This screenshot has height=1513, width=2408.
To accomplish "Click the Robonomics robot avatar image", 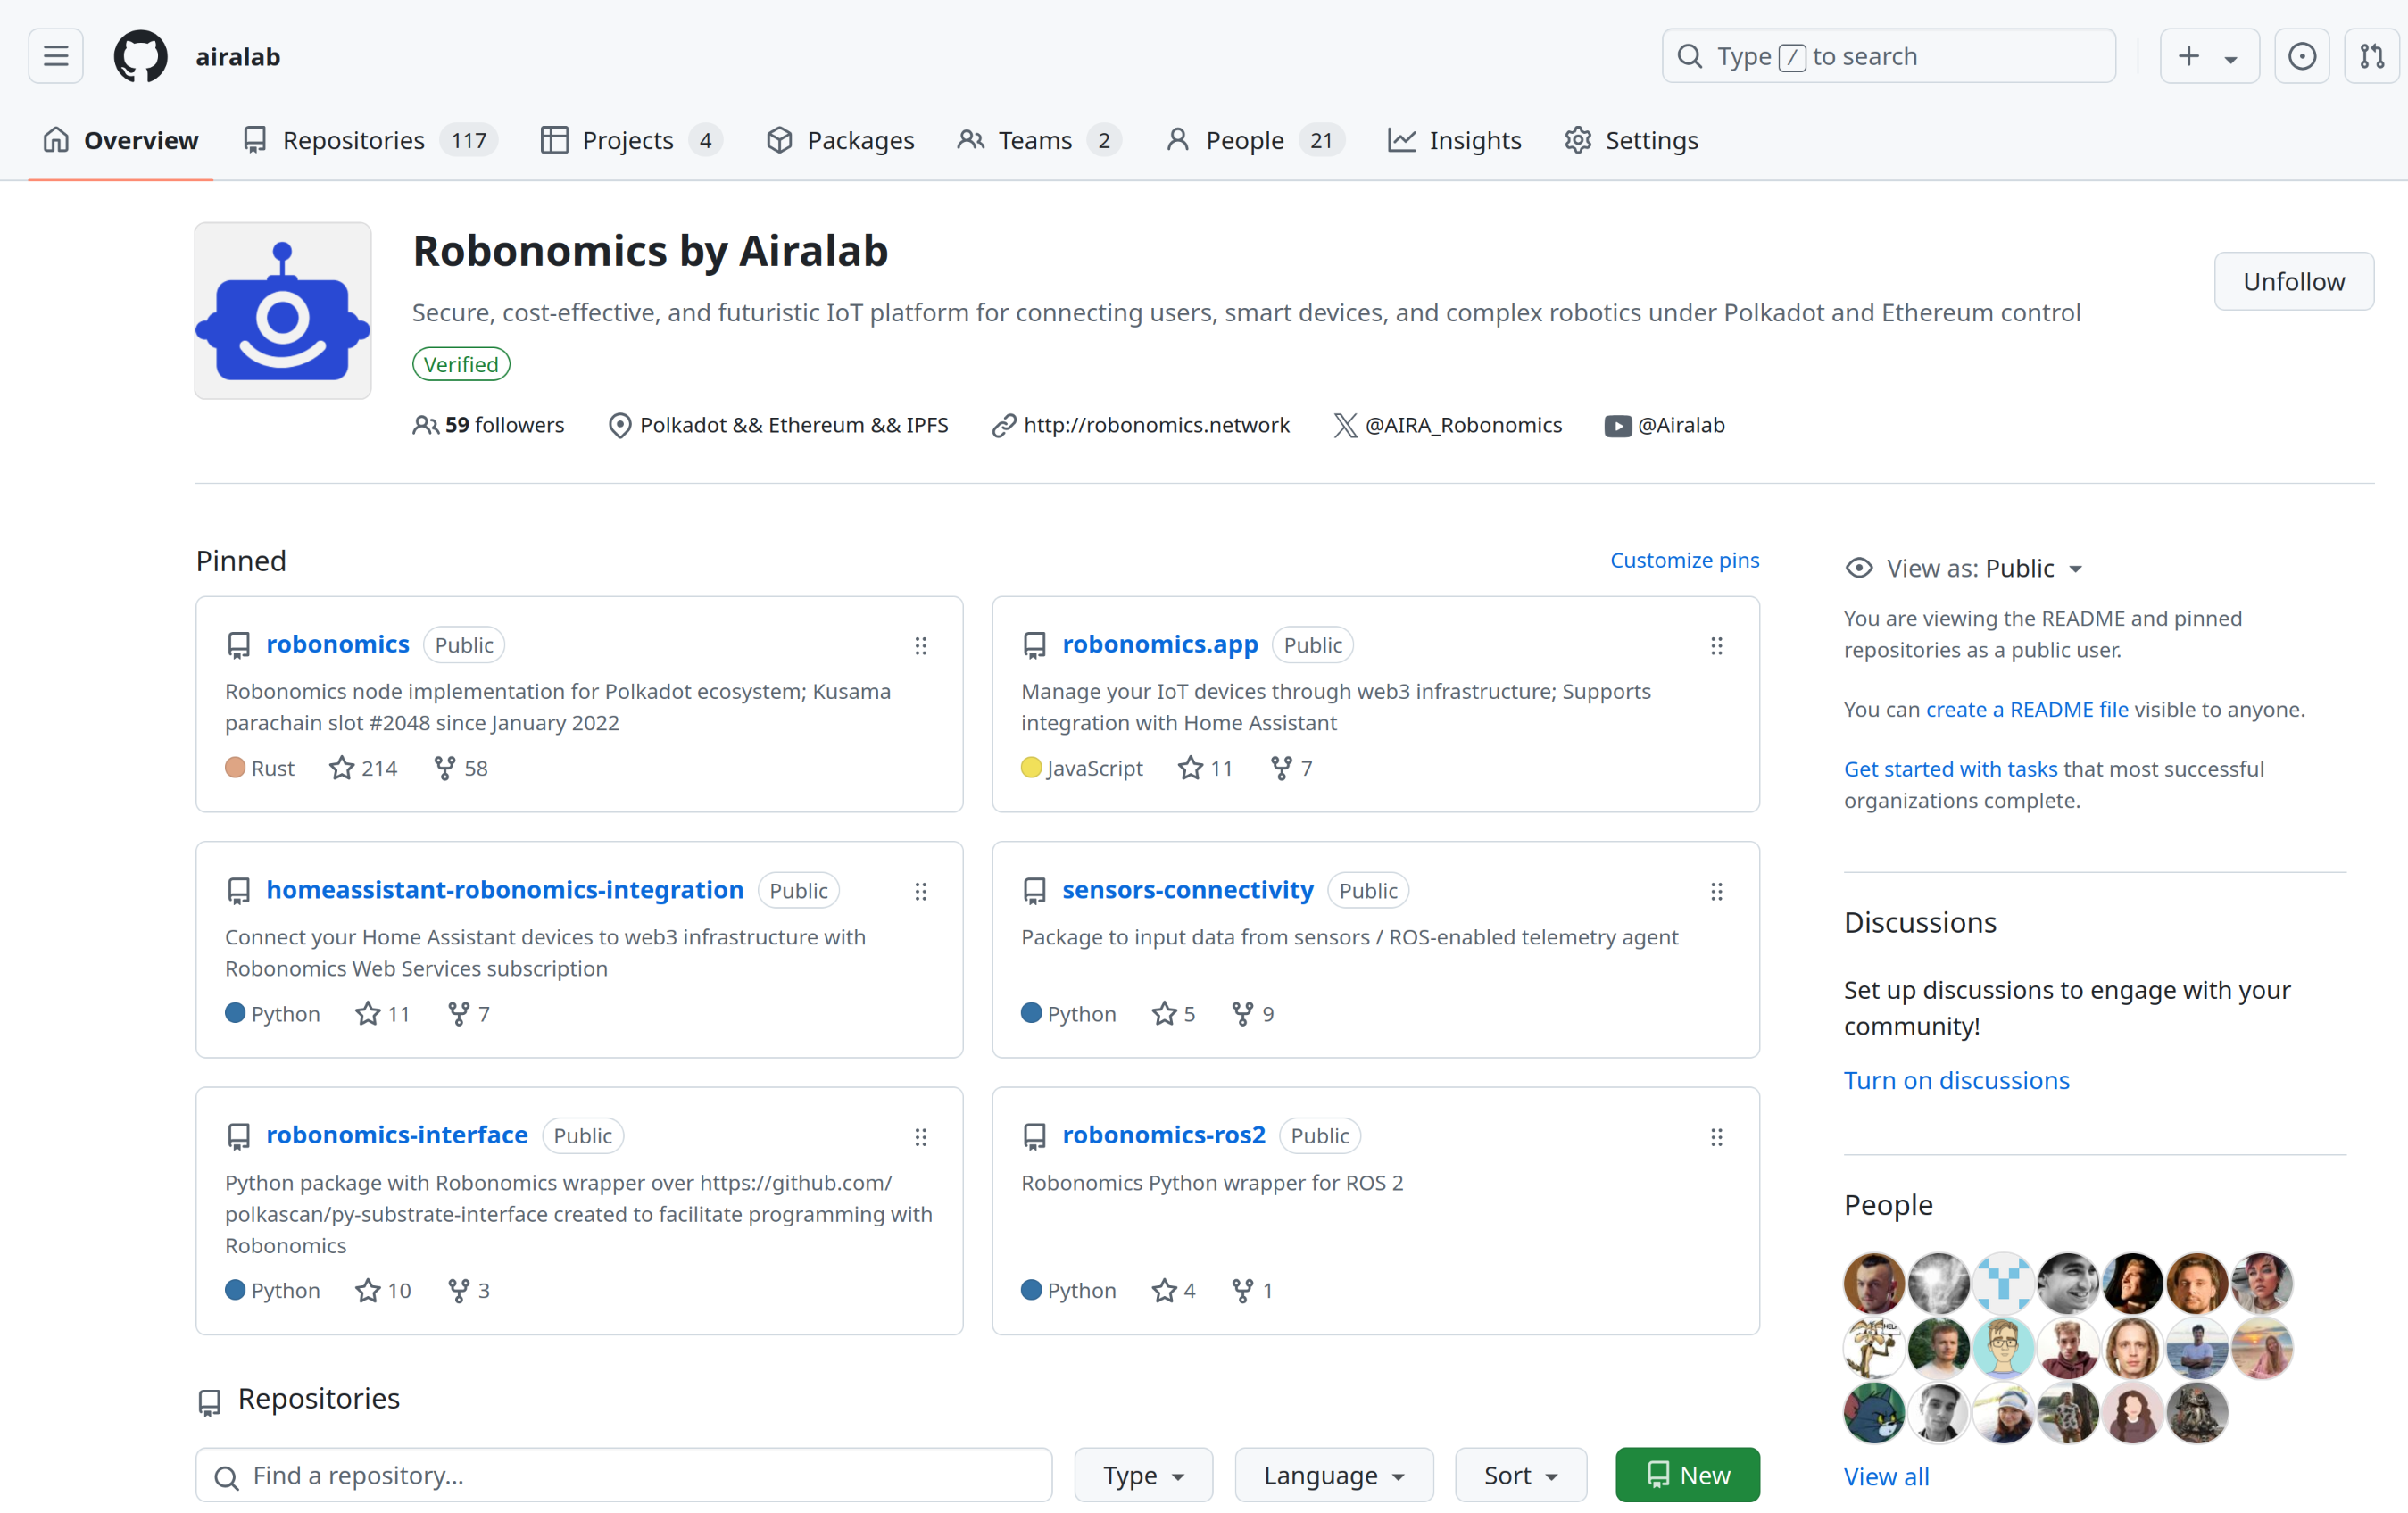I will click(283, 311).
